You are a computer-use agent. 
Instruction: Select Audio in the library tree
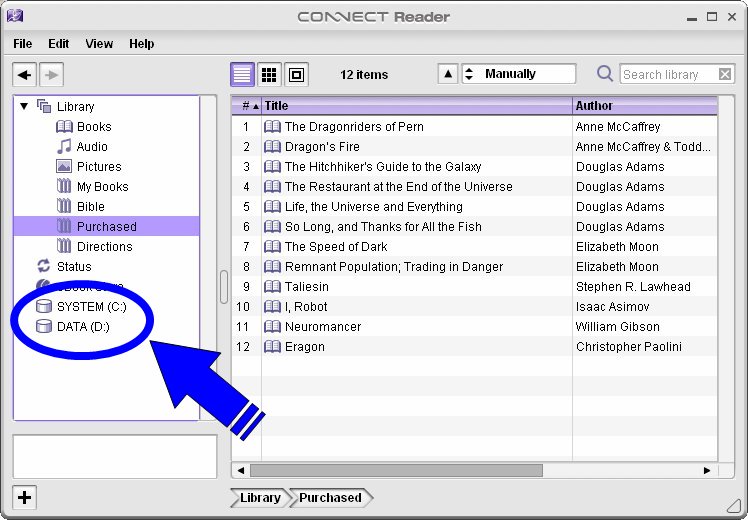pyautogui.click(x=92, y=146)
